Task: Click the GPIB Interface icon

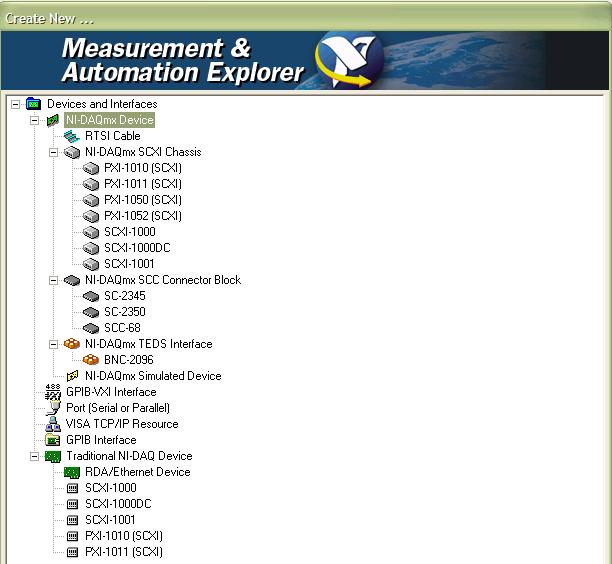Action: coord(53,440)
